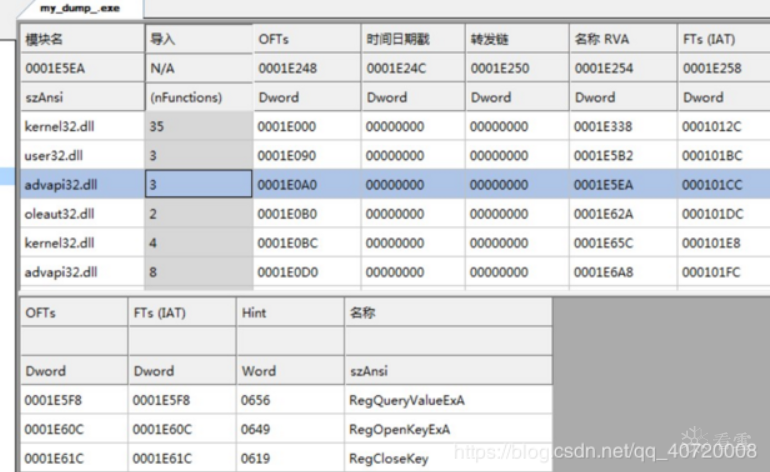The image size is (770, 472).
Task: Click the OFTs value 0001E000
Action: coord(287,127)
